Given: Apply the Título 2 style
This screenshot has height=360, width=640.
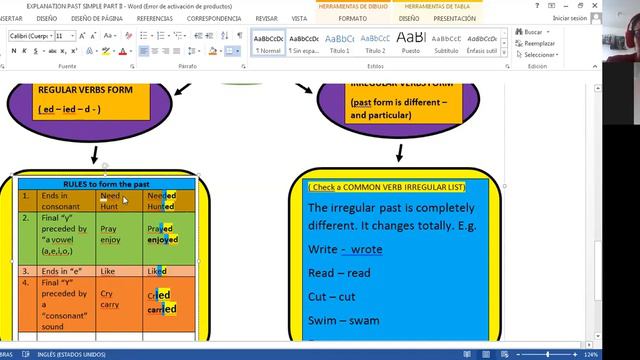Looking at the screenshot, I should click(375, 43).
